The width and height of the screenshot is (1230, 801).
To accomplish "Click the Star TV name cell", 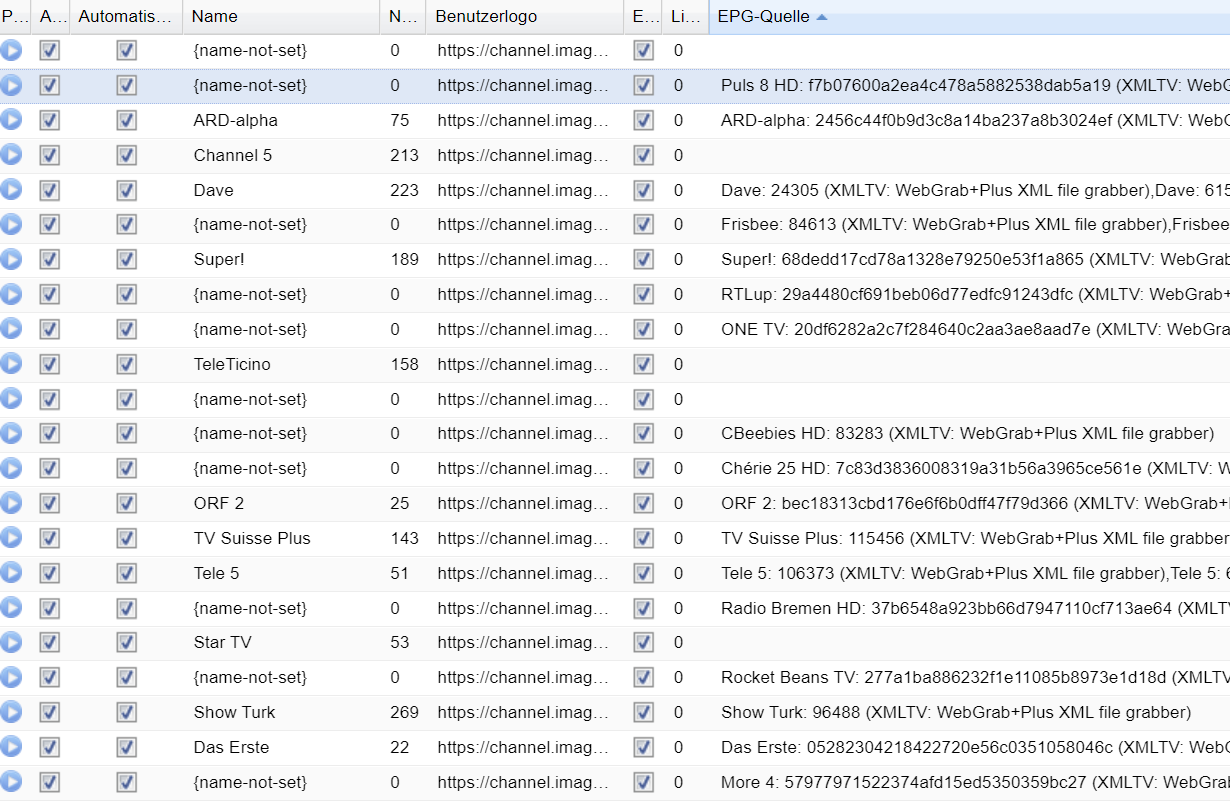I will [x=281, y=642].
